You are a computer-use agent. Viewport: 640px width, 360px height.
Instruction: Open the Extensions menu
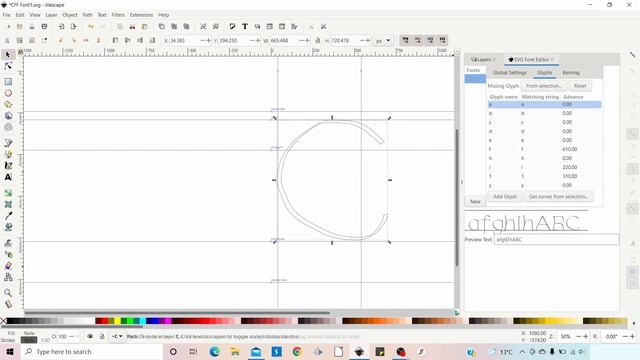click(x=141, y=15)
